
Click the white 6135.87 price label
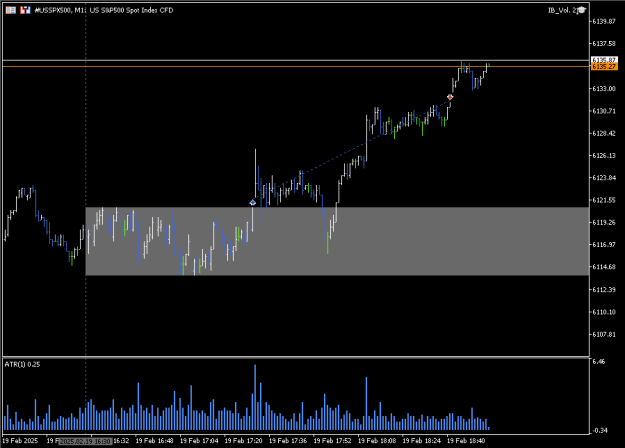pyautogui.click(x=604, y=60)
